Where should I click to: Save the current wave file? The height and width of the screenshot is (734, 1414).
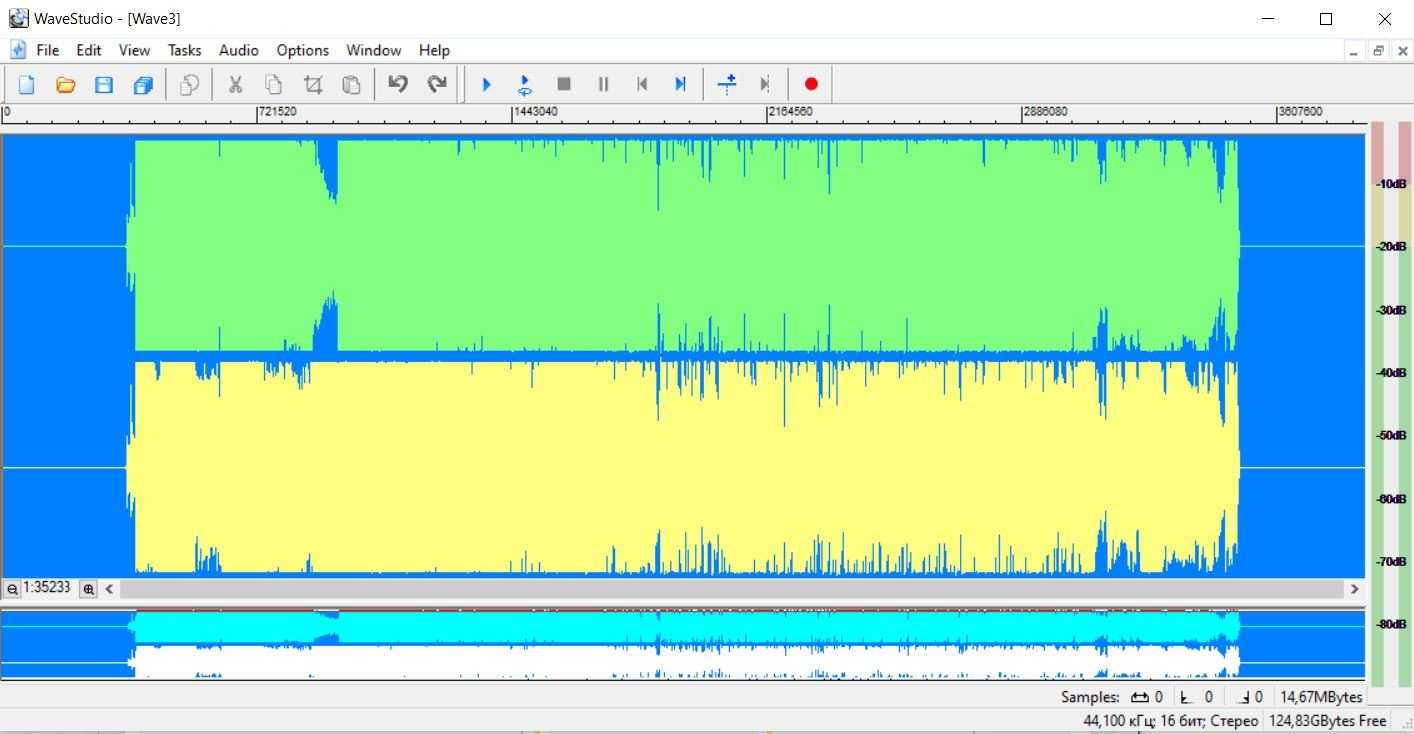pyautogui.click(x=104, y=85)
